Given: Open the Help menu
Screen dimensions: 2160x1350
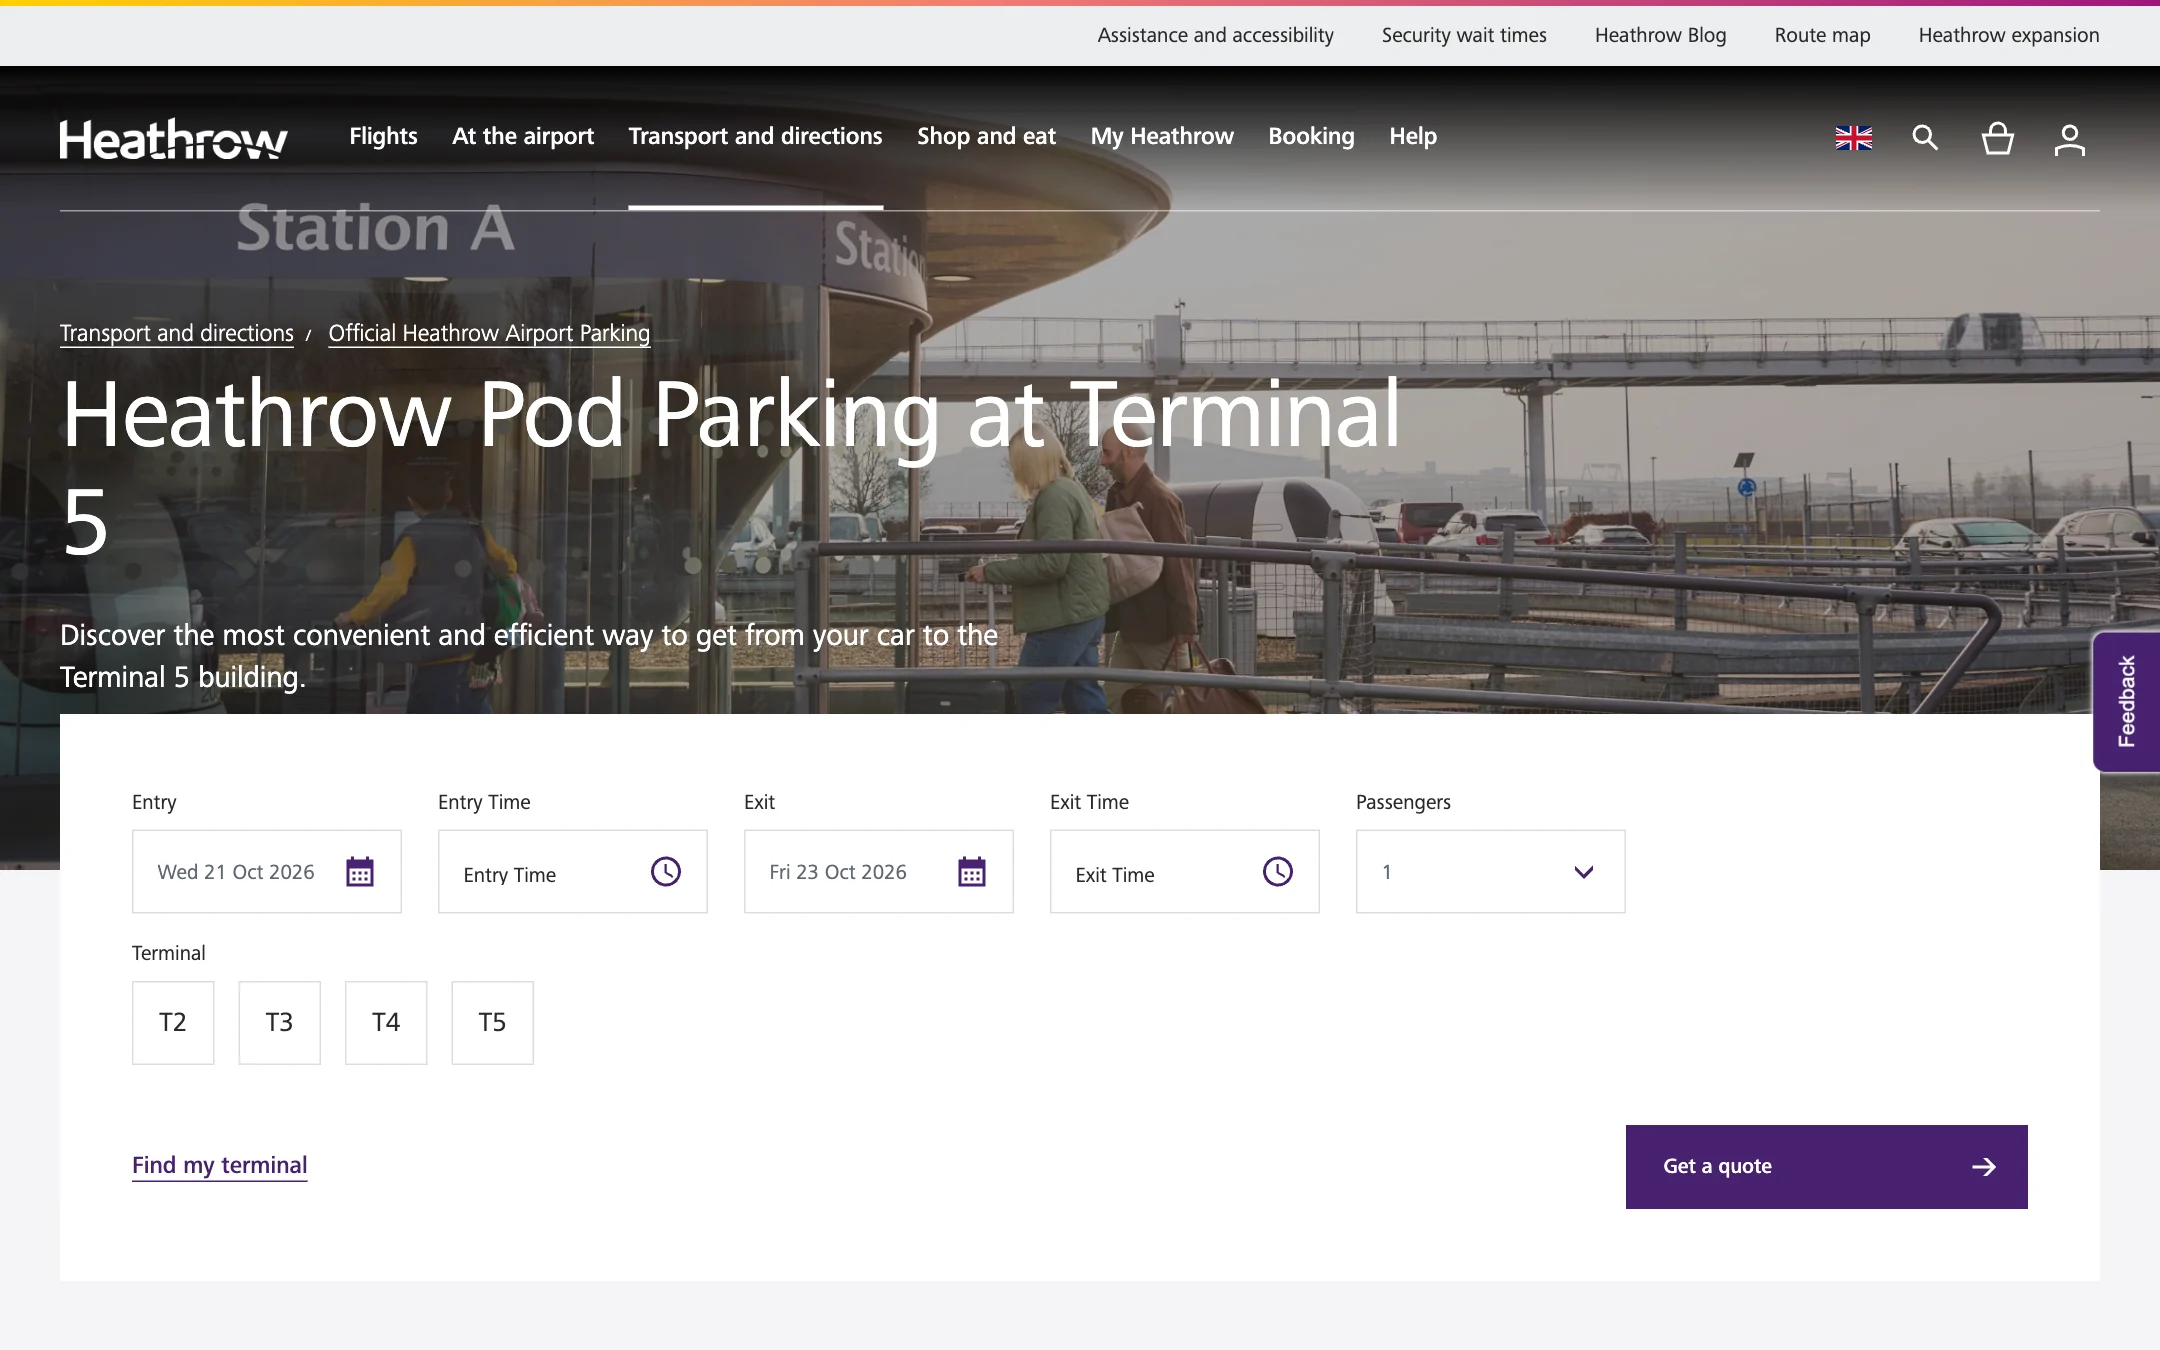Looking at the screenshot, I should point(1413,136).
